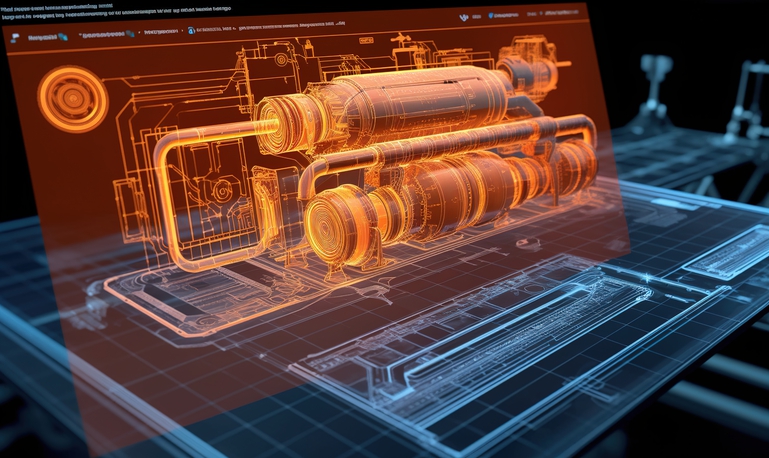Click the blue rectangular panel on table right
This screenshot has height=458, width=769.
point(725,250)
